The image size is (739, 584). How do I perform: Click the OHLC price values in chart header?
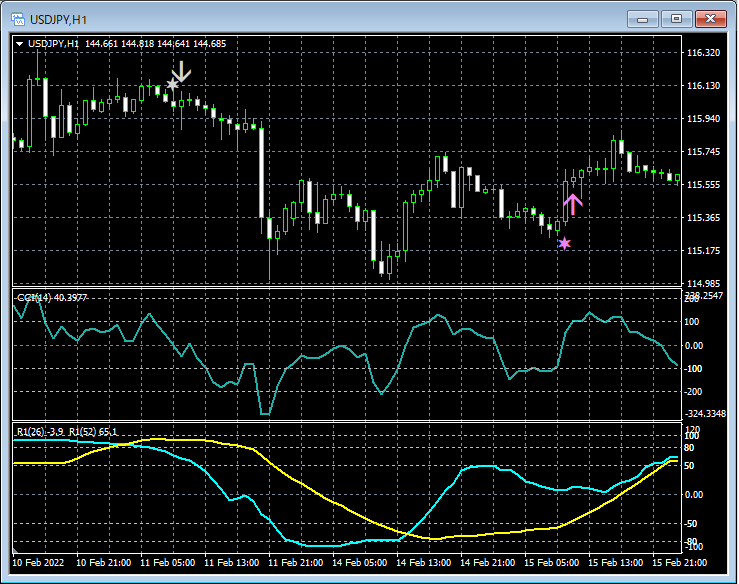[155, 43]
